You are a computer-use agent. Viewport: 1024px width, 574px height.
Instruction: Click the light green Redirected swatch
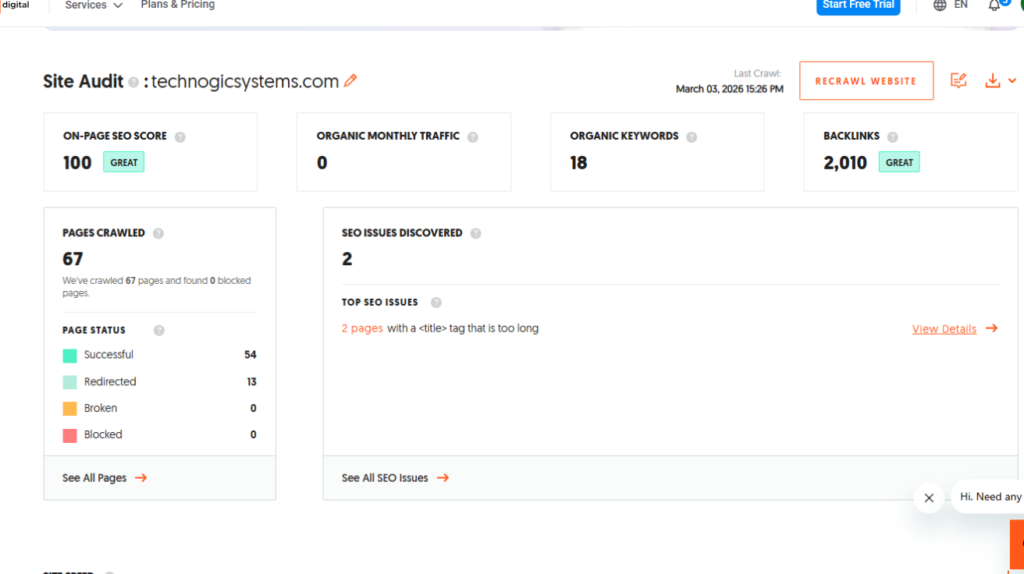coord(70,382)
